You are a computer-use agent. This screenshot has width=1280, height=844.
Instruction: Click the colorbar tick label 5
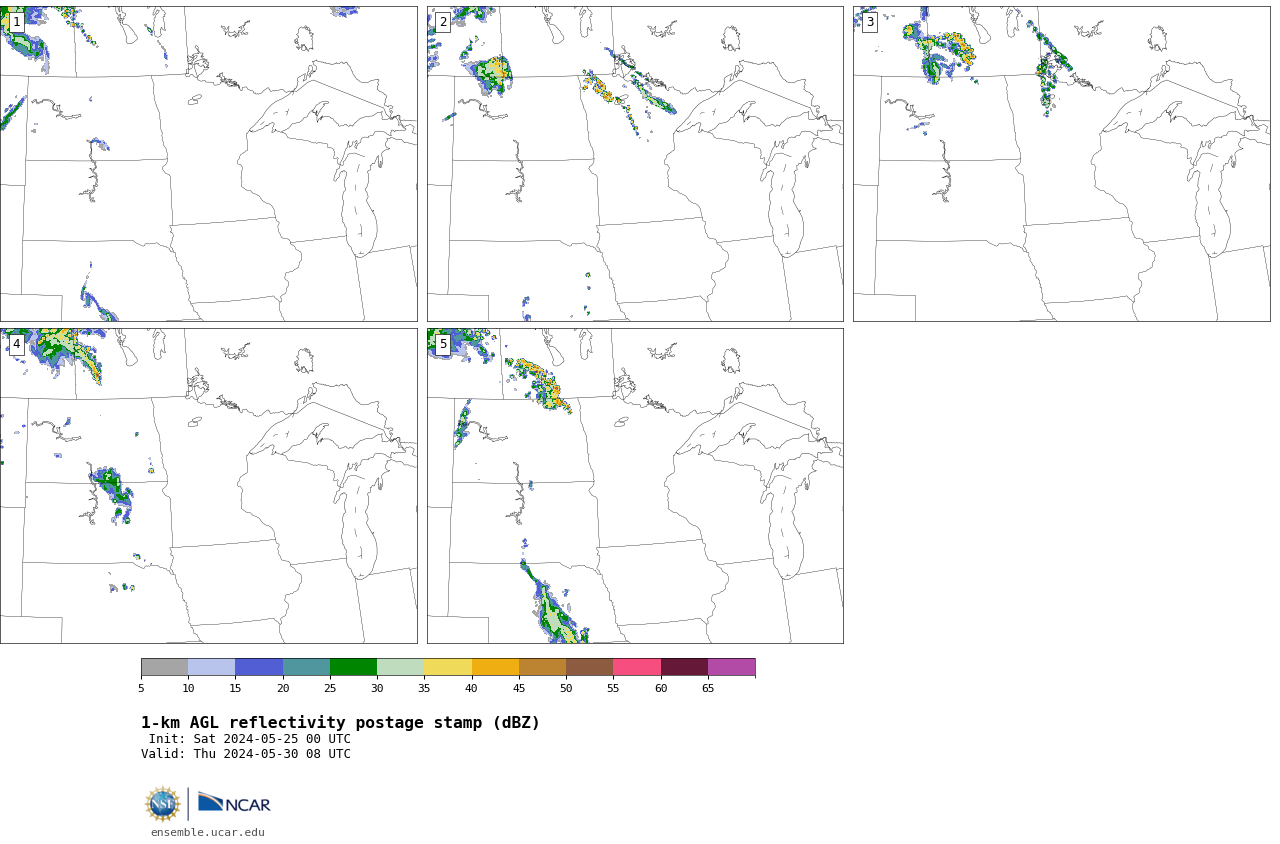pos(141,688)
